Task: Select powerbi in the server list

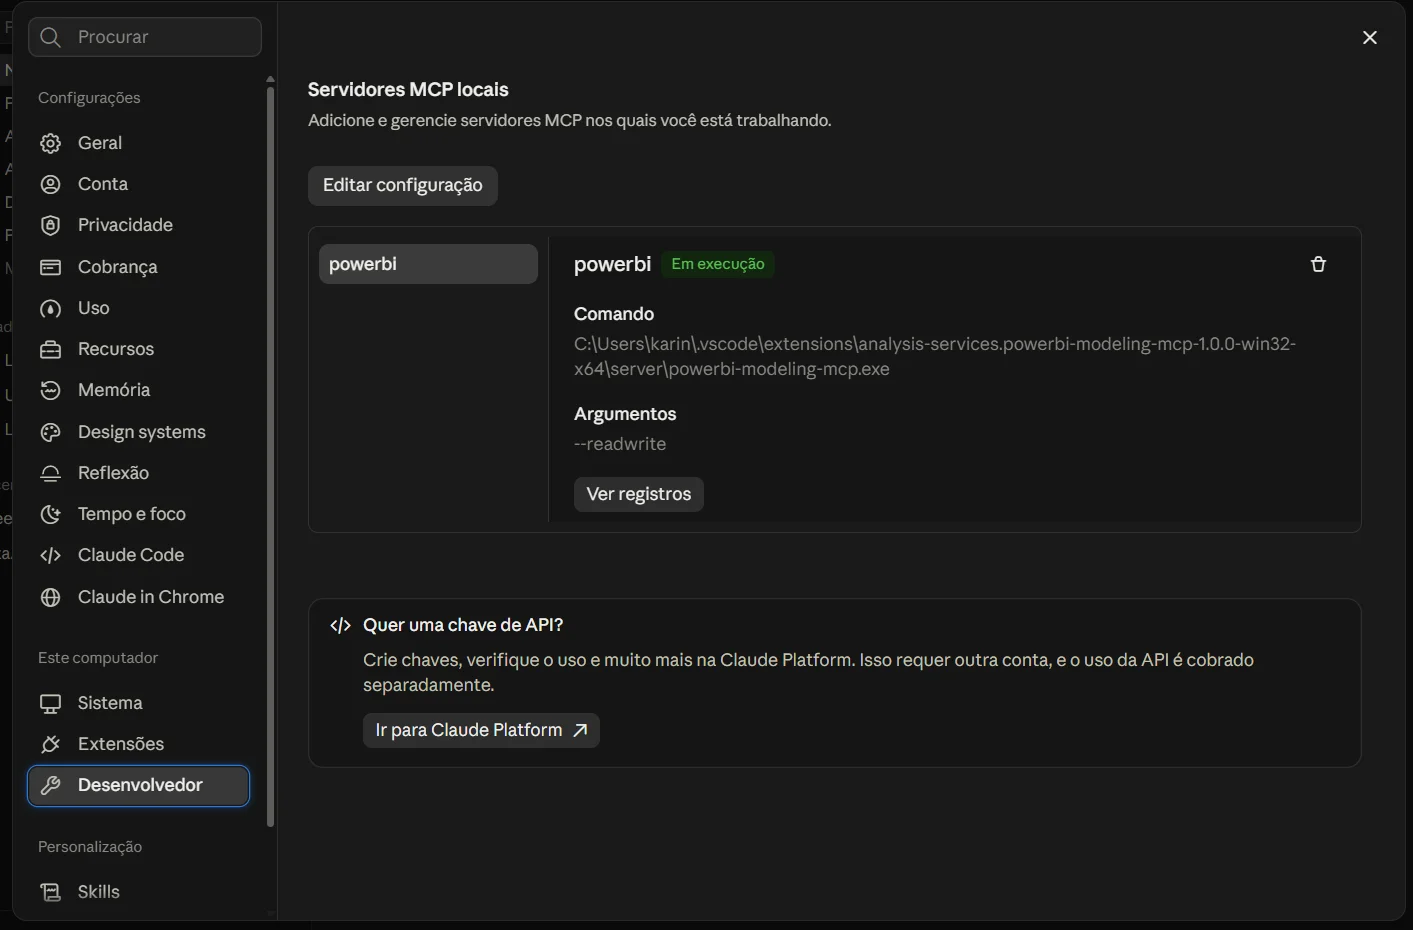Action: coord(428,264)
